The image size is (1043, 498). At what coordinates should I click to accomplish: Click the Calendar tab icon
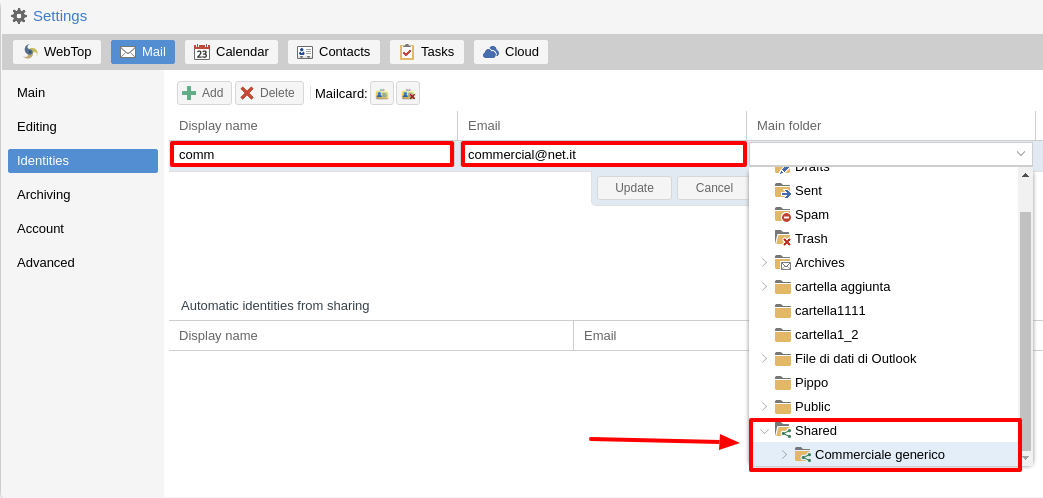pyautogui.click(x=202, y=52)
